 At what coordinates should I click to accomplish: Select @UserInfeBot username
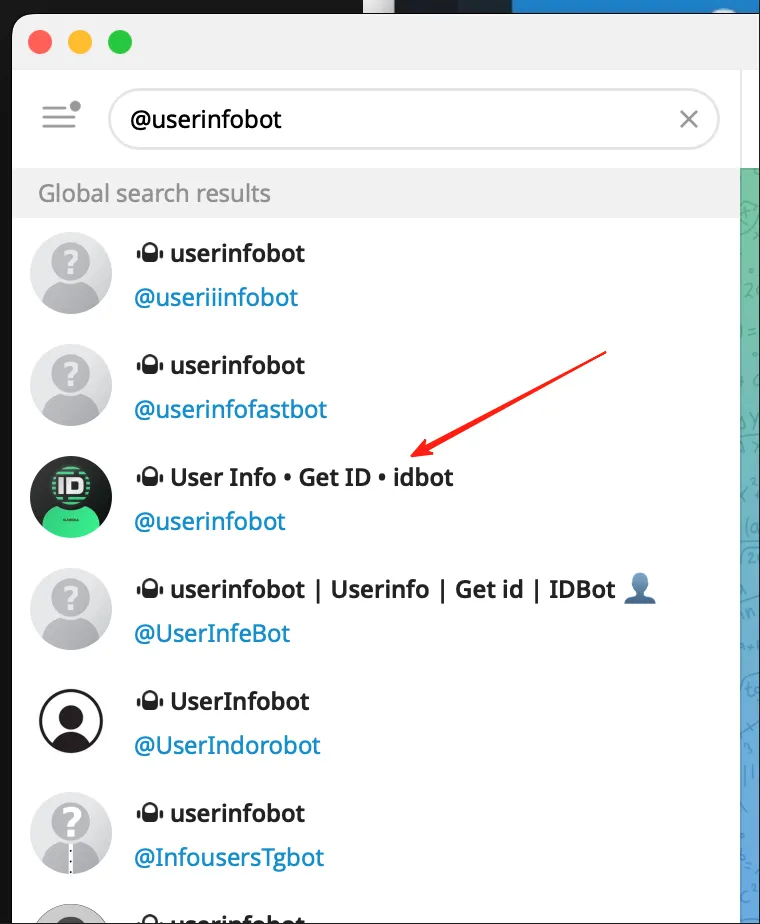coord(212,633)
